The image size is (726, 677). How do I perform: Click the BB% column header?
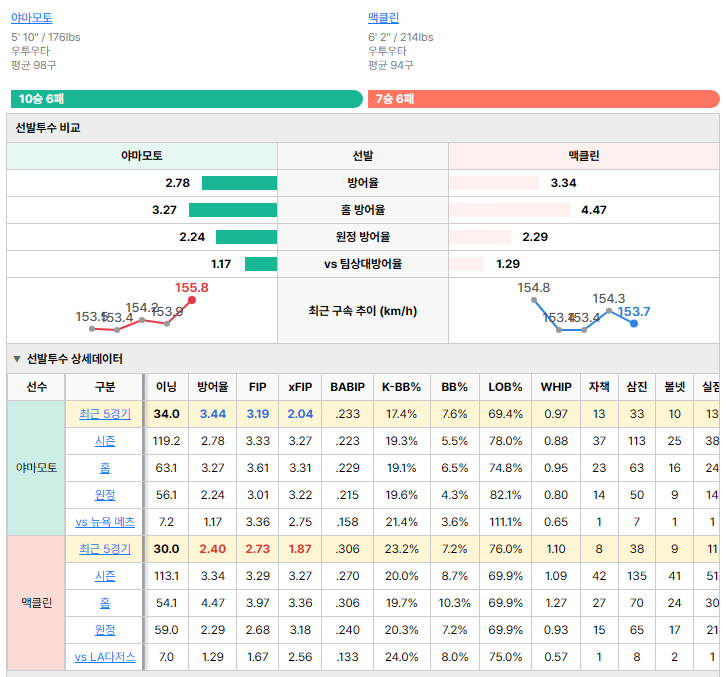click(x=455, y=387)
